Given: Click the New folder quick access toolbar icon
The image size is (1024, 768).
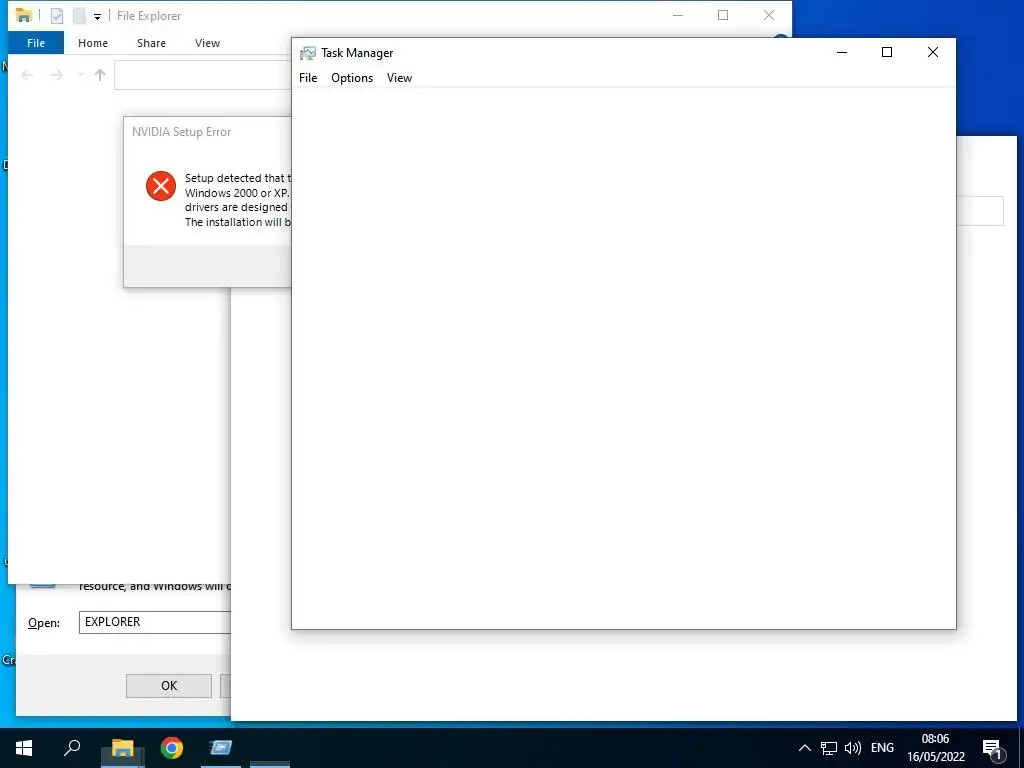Looking at the screenshot, I should (79, 15).
